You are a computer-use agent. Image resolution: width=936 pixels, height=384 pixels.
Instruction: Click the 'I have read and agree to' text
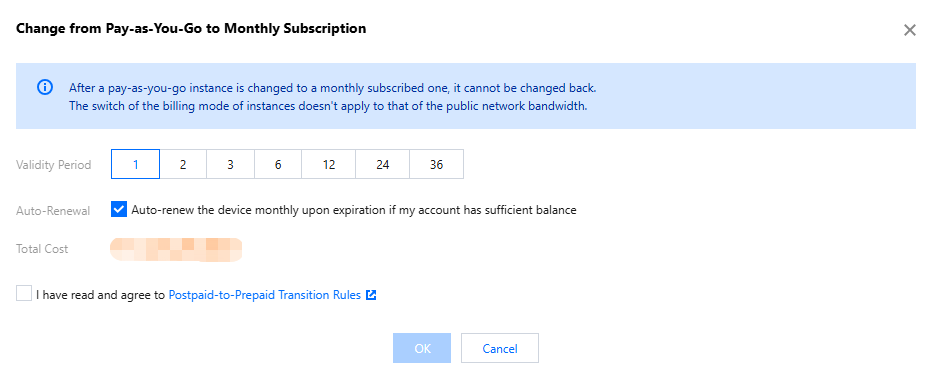click(x=100, y=295)
